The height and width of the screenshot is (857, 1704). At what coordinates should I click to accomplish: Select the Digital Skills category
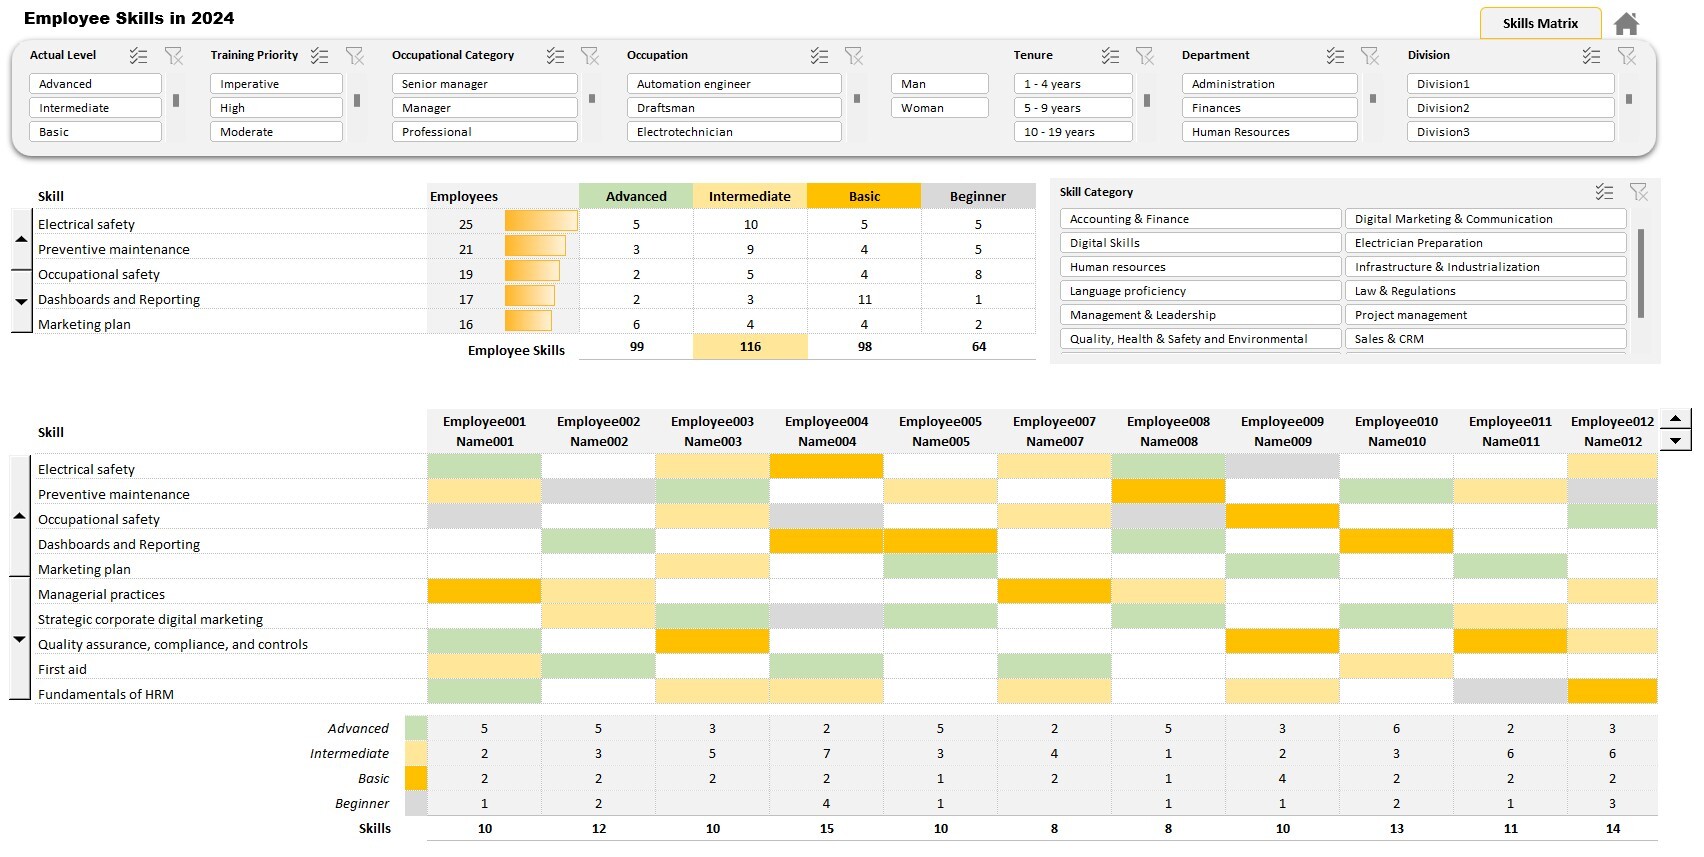tap(1200, 243)
